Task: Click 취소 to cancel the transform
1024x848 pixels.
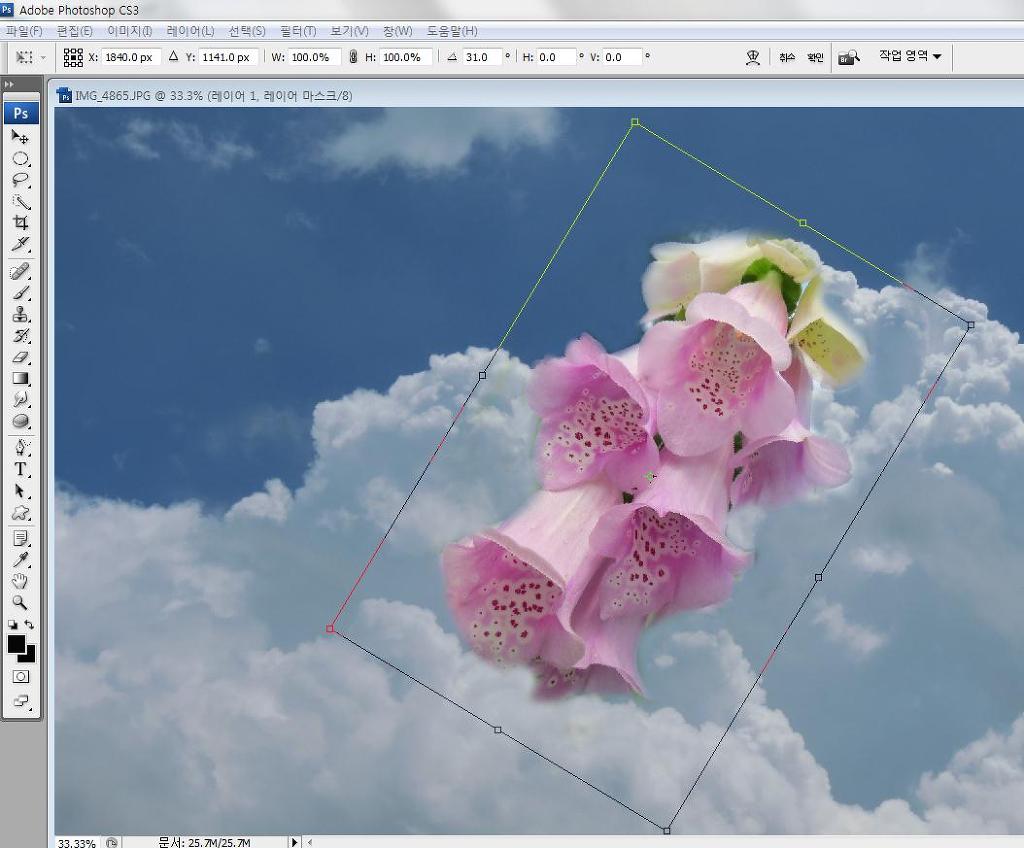Action: [x=787, y=57]
